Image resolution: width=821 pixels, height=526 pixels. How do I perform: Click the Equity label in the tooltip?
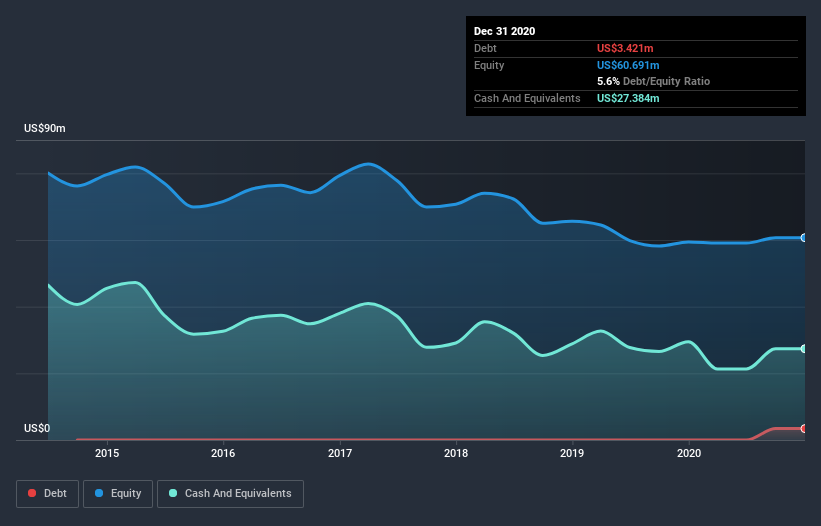[489, 65]
